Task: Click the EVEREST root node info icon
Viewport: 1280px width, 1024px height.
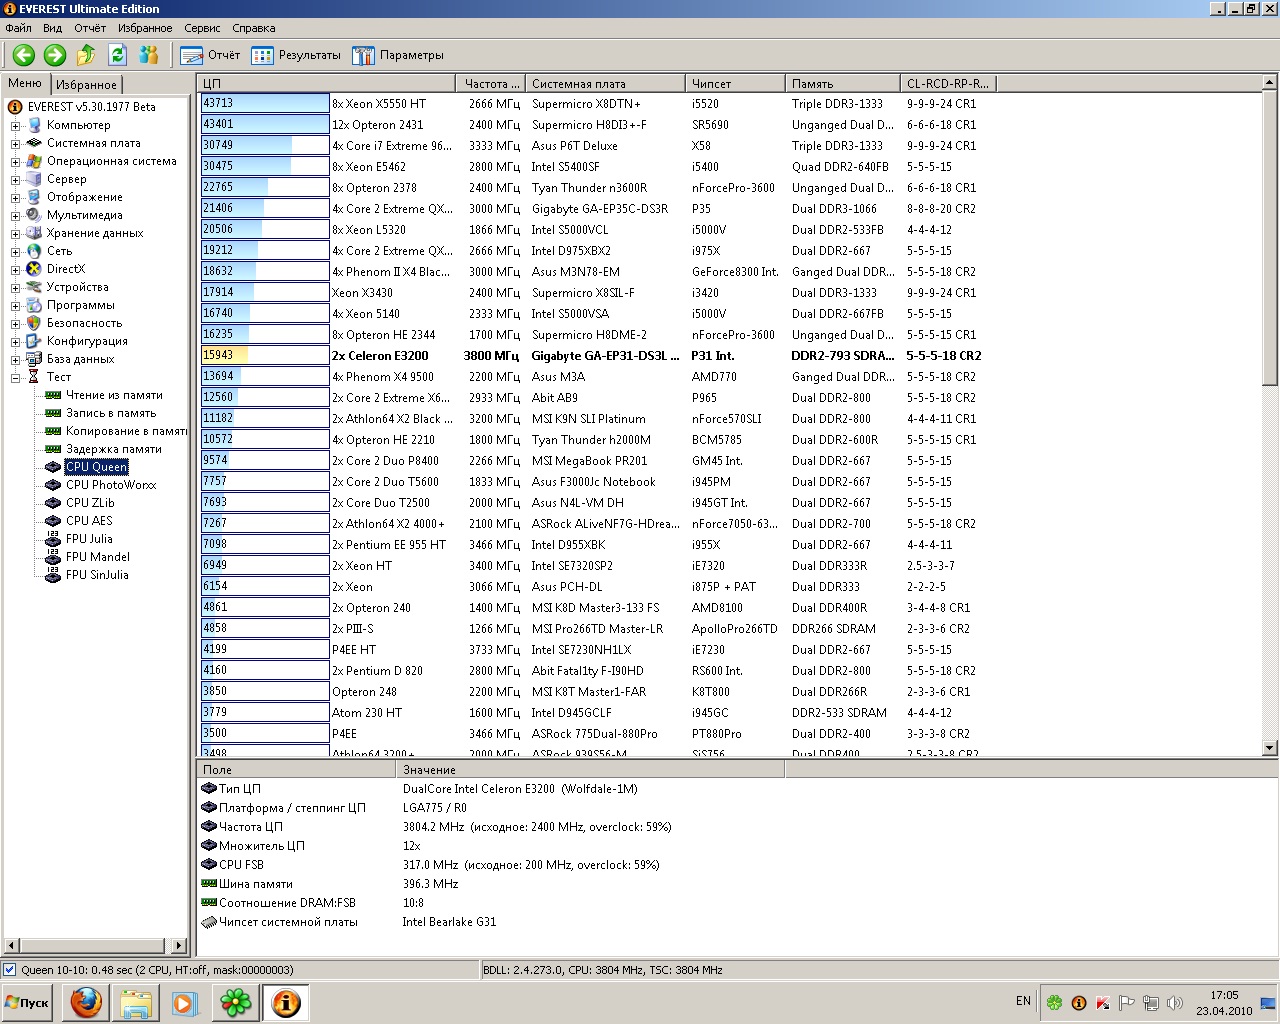Action: (15, 107)
